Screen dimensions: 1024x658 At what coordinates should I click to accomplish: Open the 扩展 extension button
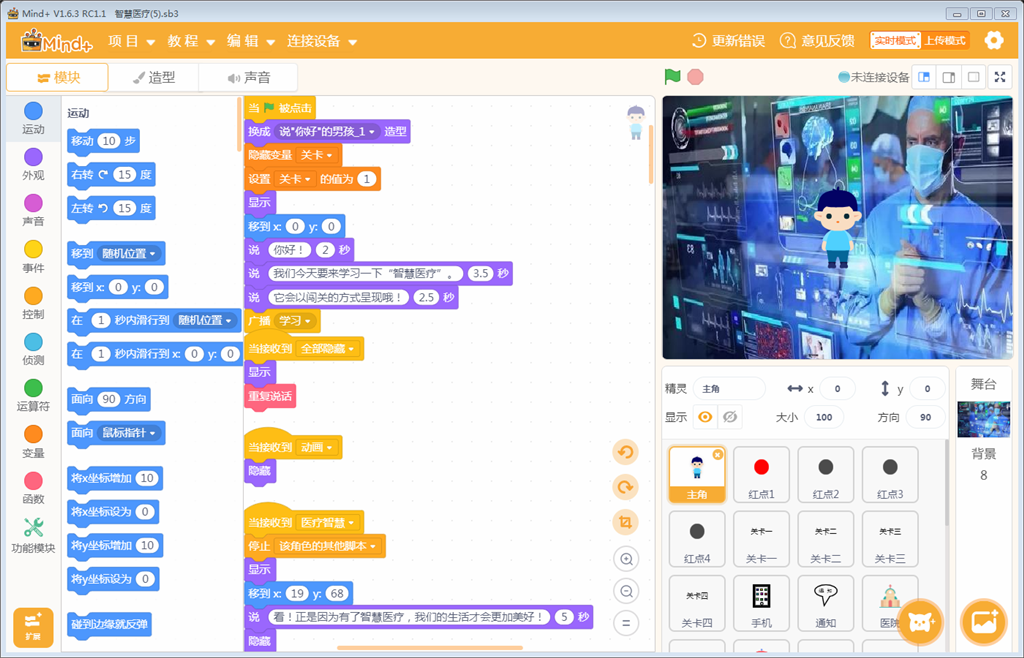click(33, 625)
